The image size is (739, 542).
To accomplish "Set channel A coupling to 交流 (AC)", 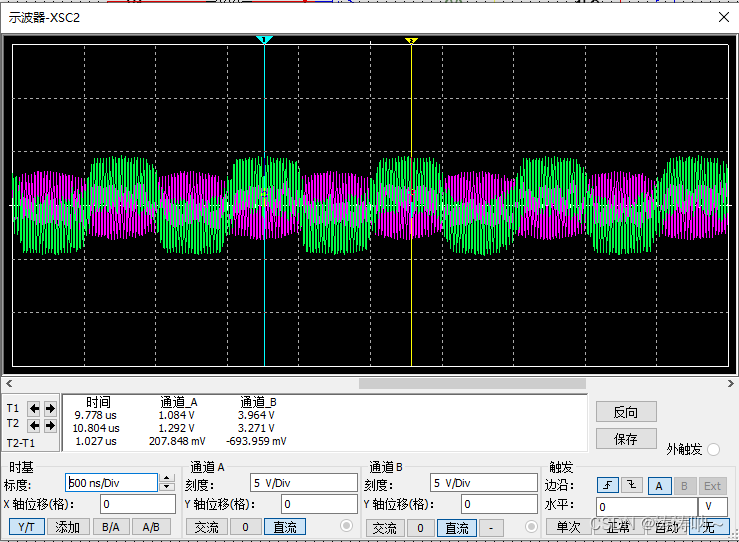I will pyautogui.click(x=207, y=527).
